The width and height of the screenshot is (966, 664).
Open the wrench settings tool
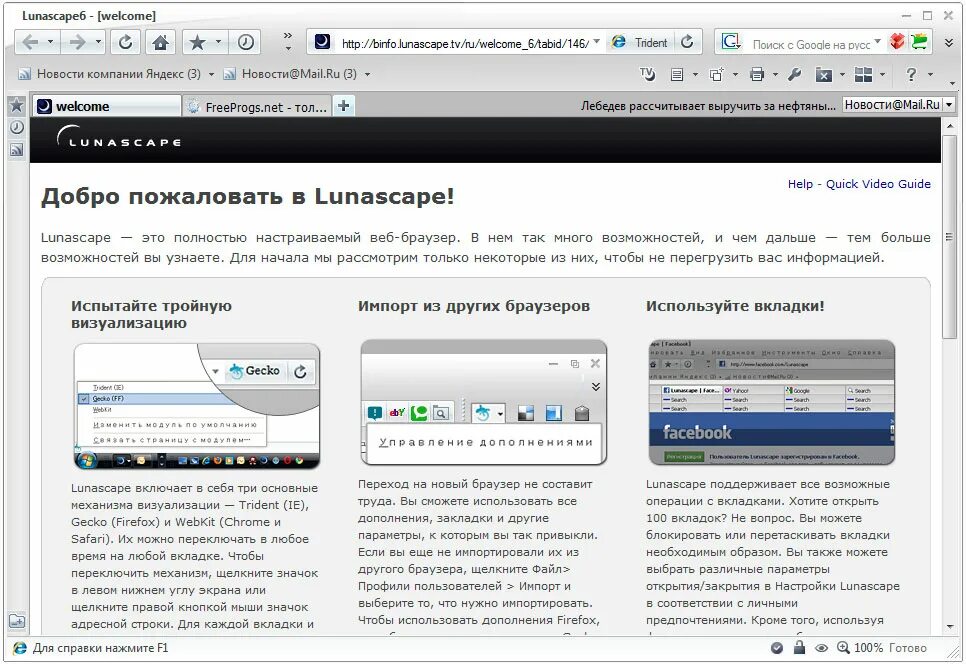click(794, 75)
